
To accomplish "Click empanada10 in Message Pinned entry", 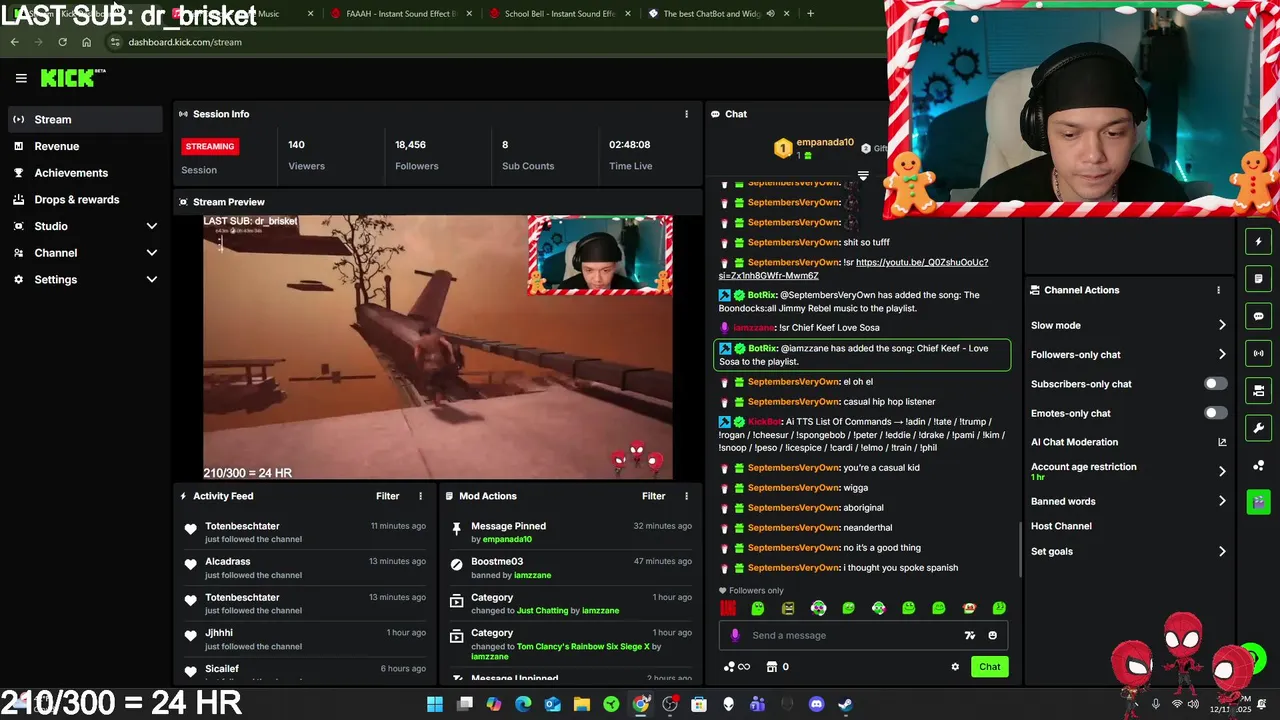I will (x=507, y=540).
